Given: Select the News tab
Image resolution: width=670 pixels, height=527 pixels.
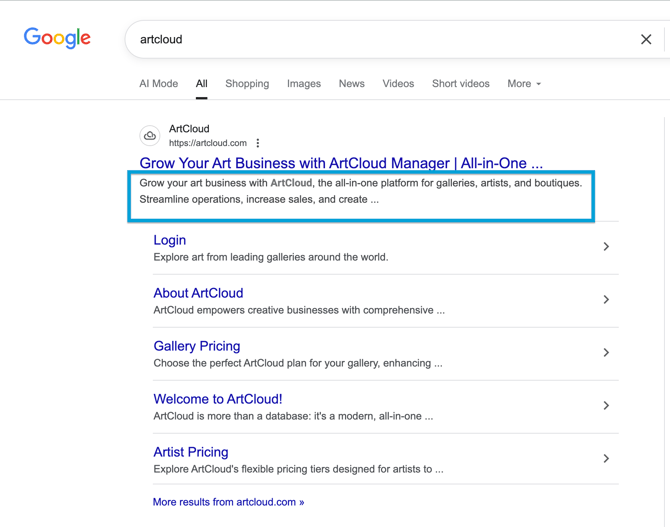Looking at the screenshot, I should click(351, 84).
